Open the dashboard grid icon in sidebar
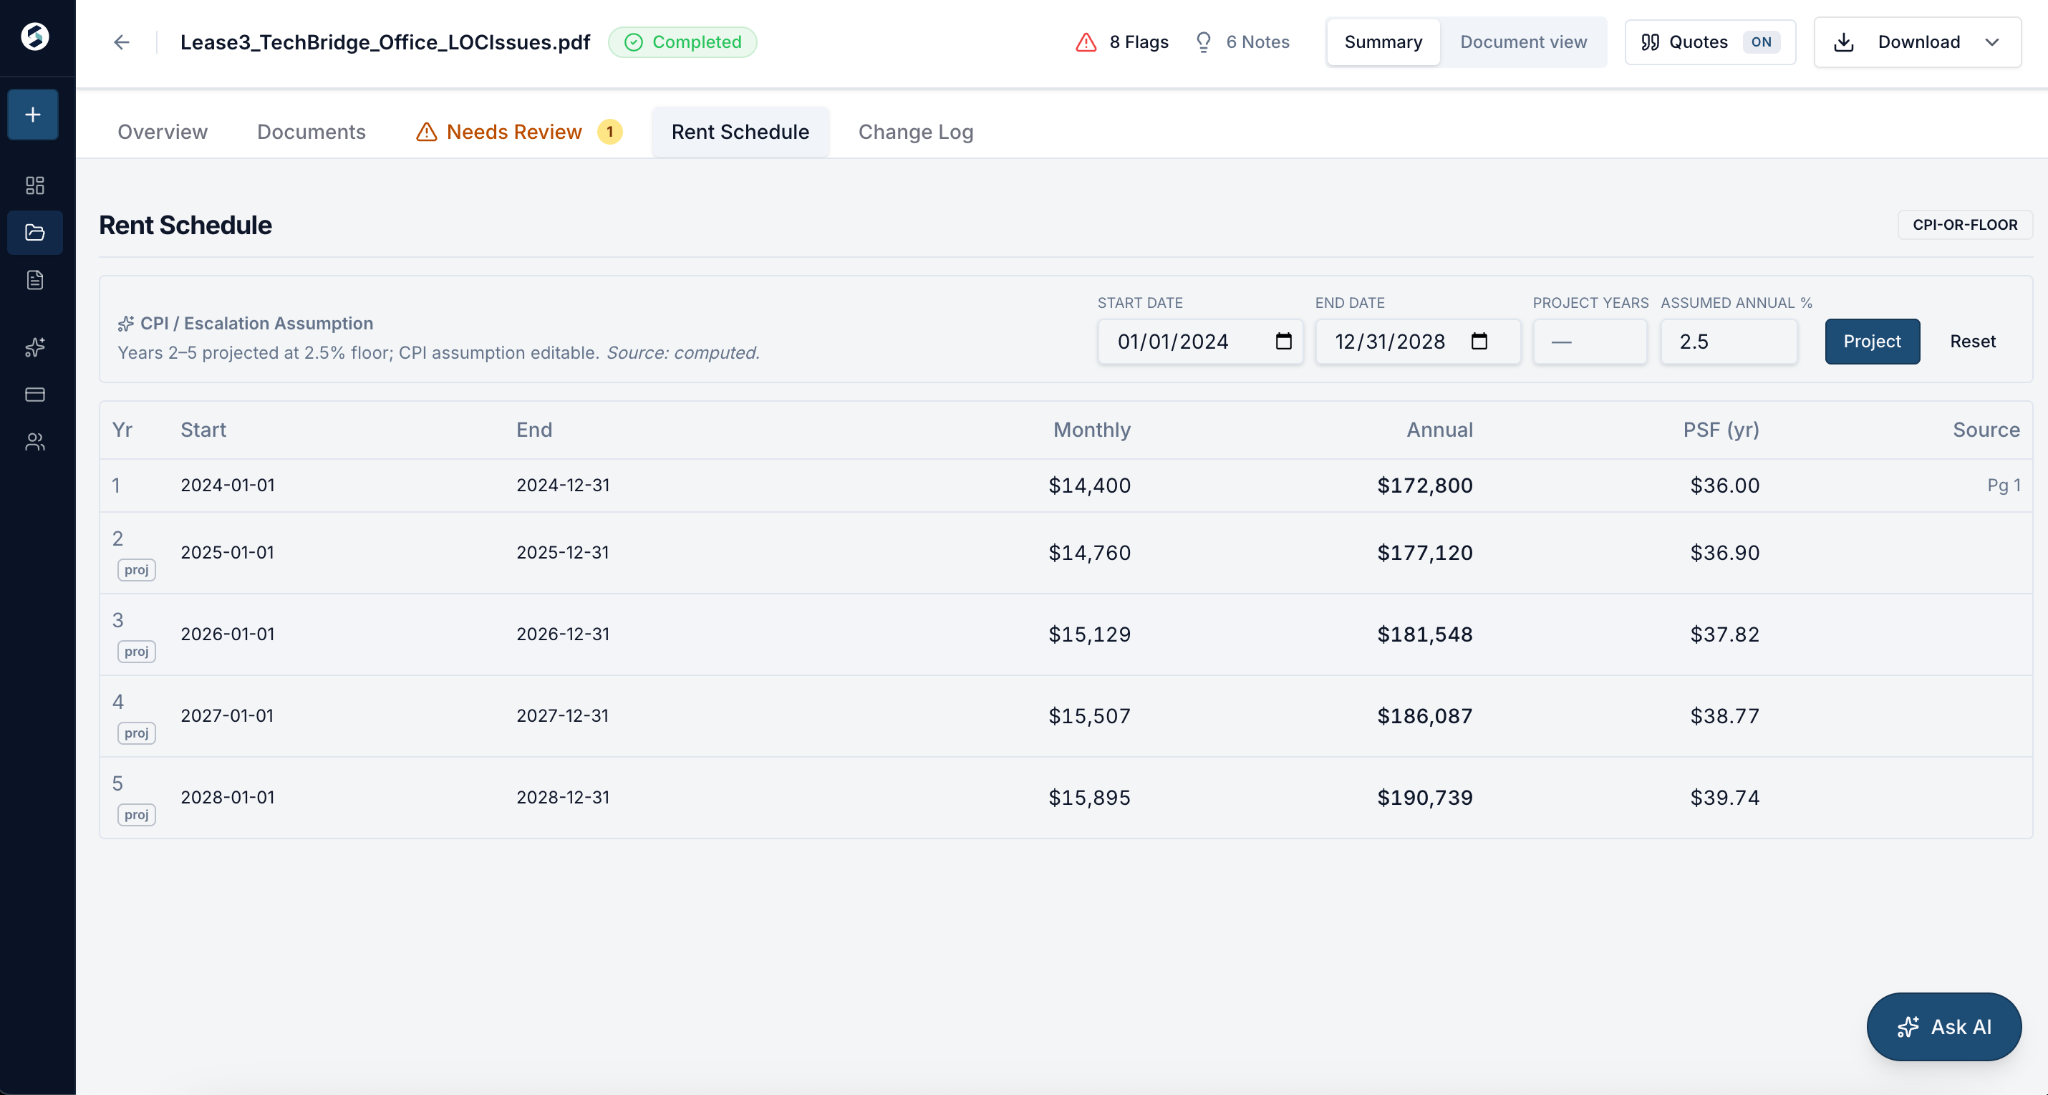The width and height of the screenshot is (2048, 1095). 35,185
